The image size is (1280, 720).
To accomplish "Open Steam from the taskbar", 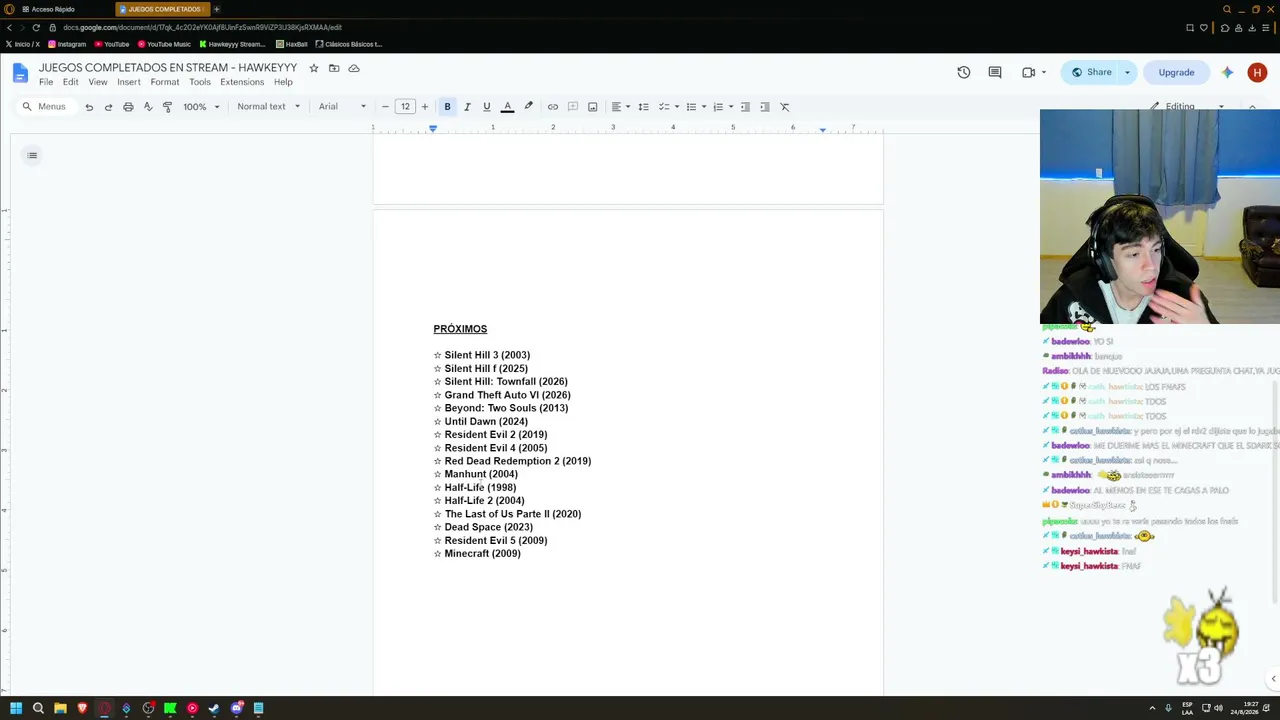I will (x=214, y=708).
